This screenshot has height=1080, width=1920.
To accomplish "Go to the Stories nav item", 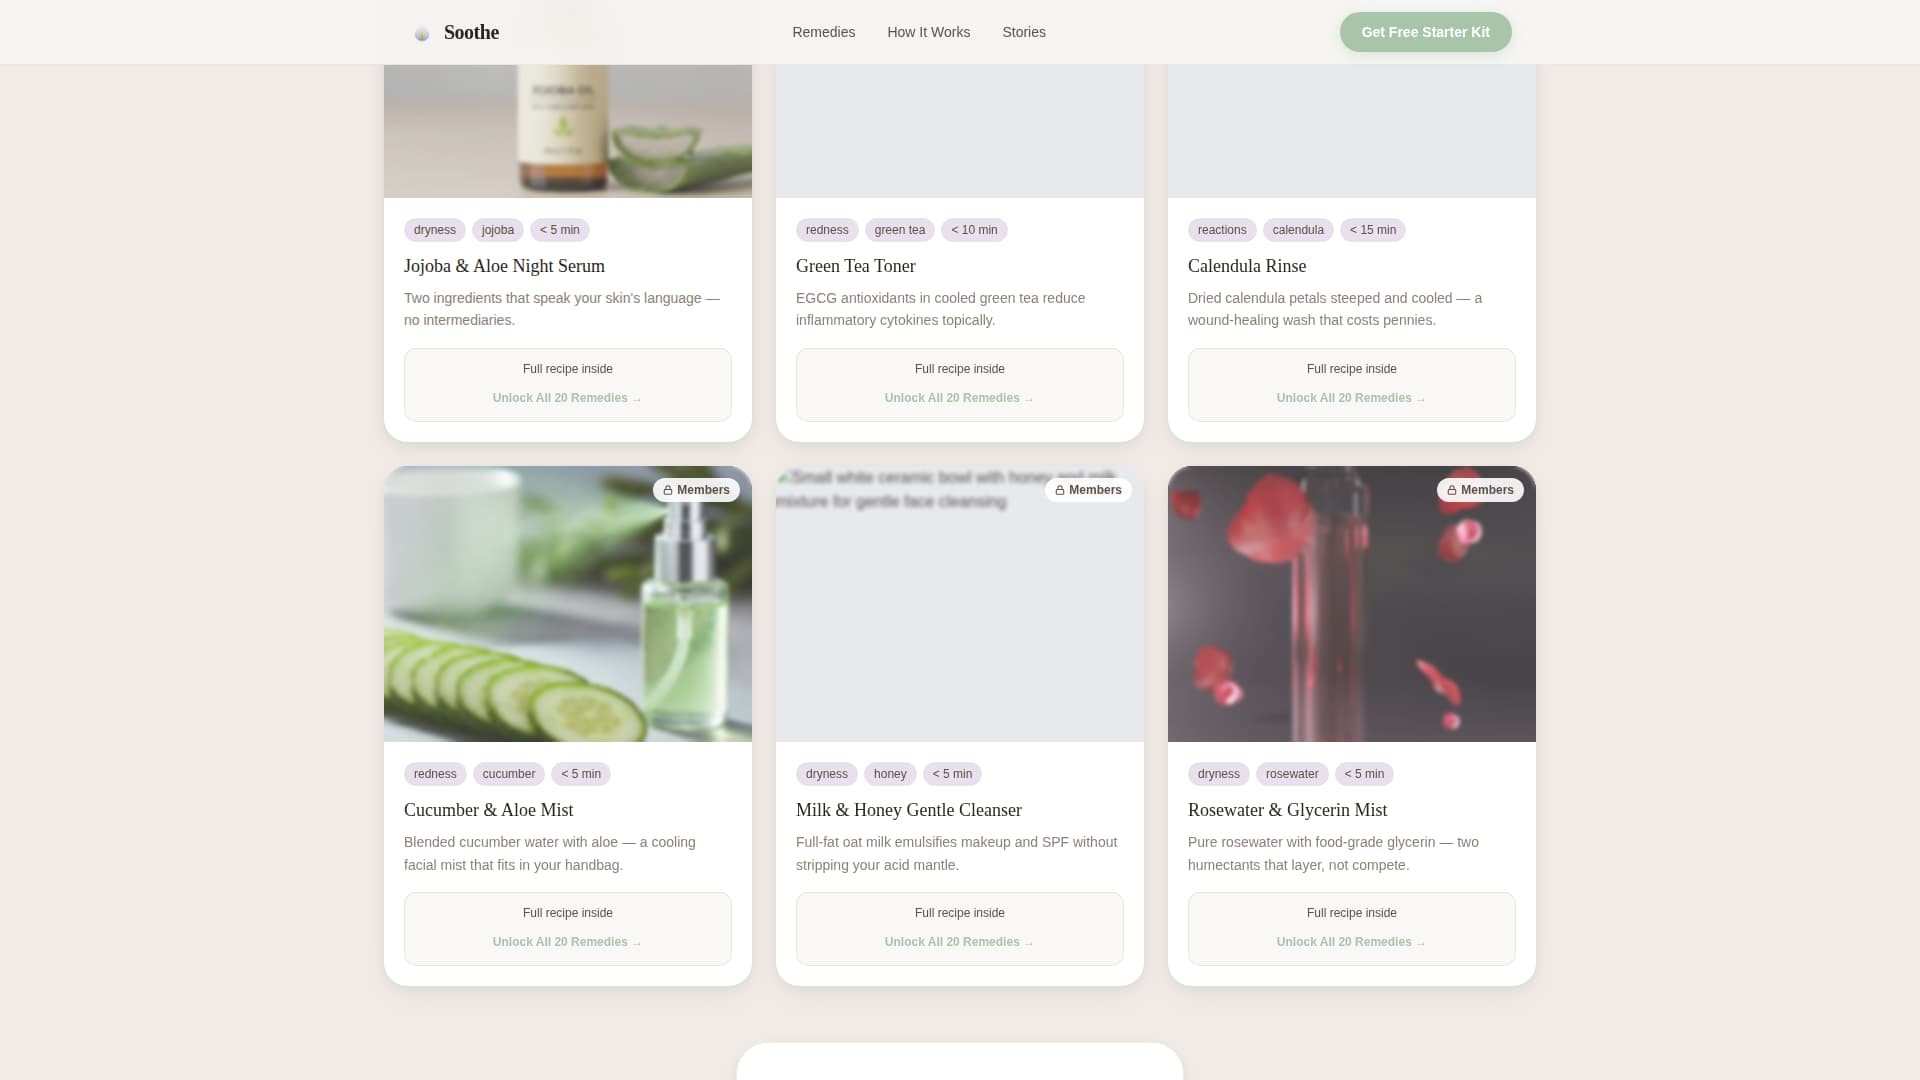I will (1024, 32).
